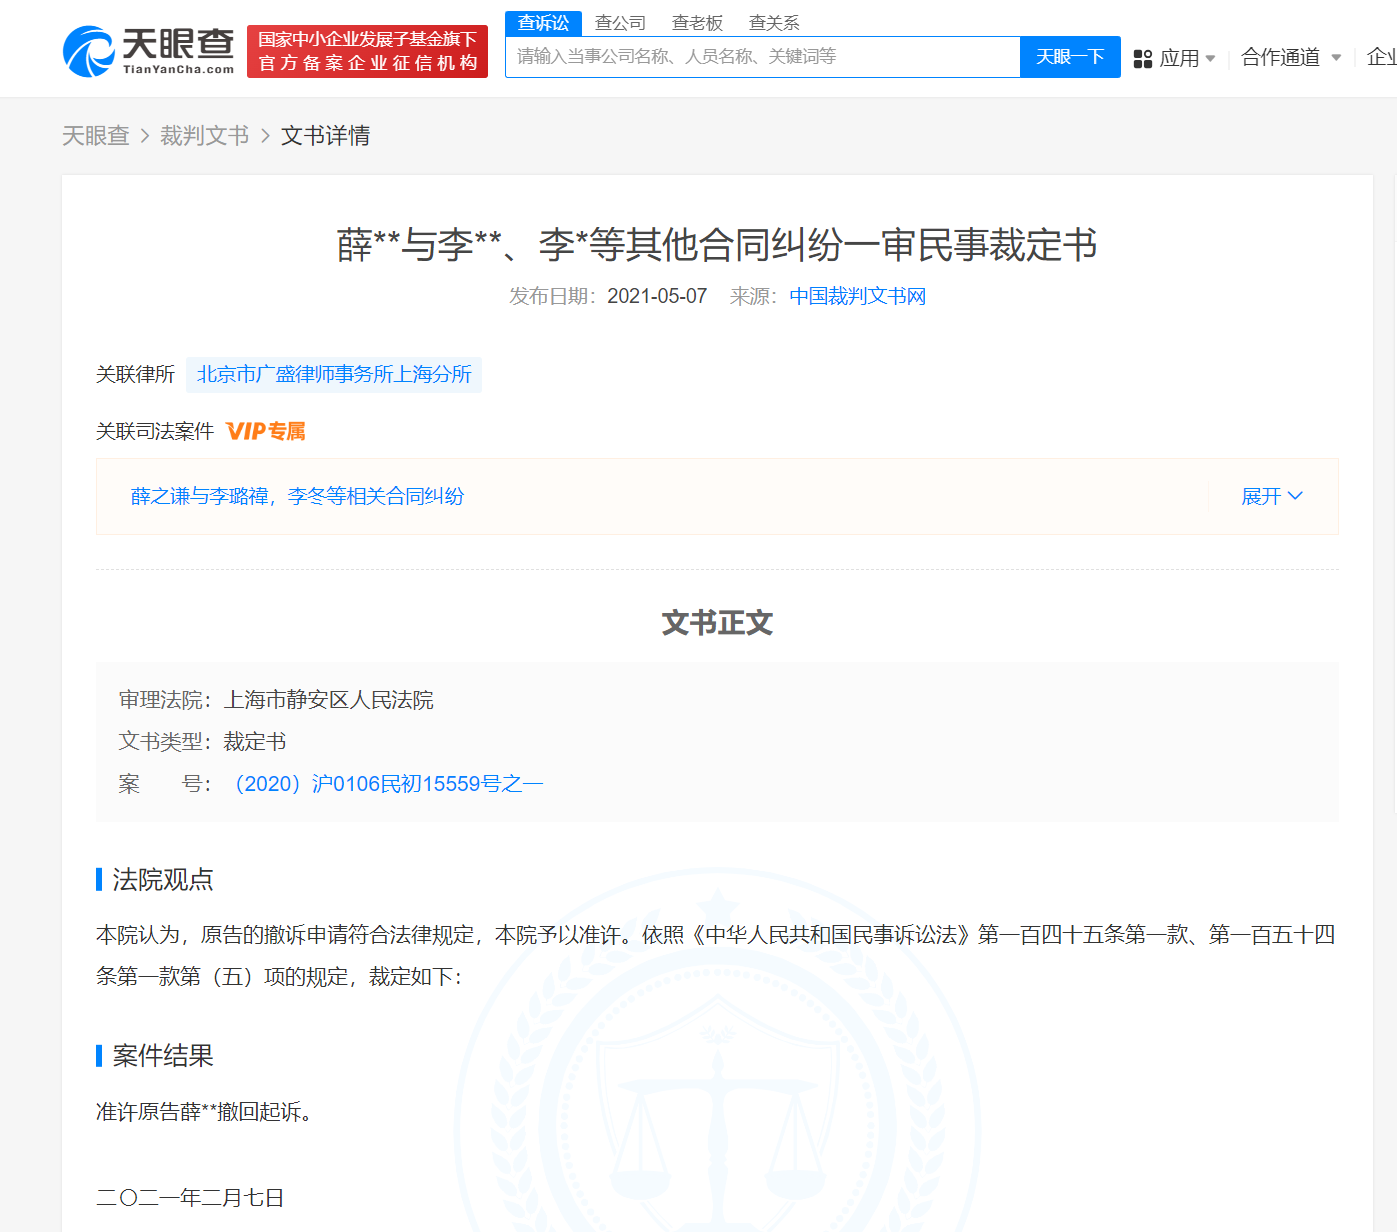The height and width of the screenshot is (1232, 1397).
Task: Click the VIP专属 badge
Action: [266, 431]
